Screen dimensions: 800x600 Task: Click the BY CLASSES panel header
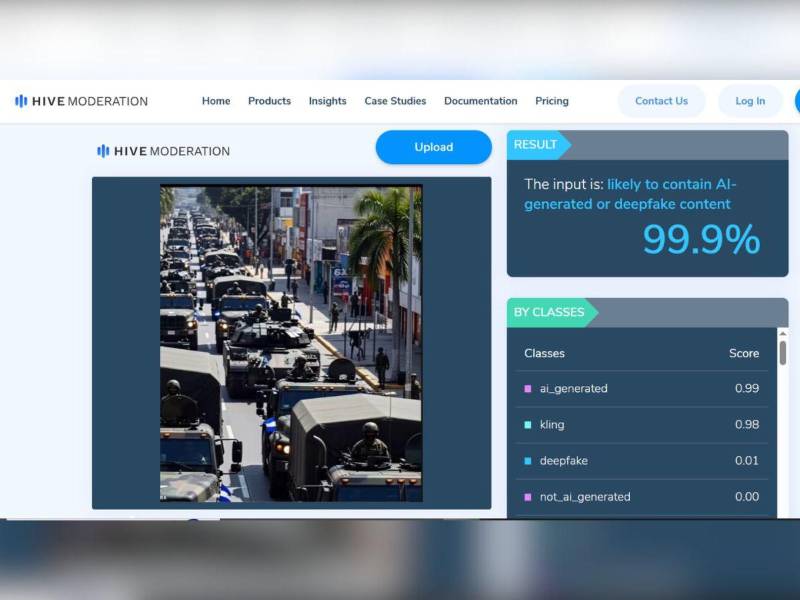[549, 312]
